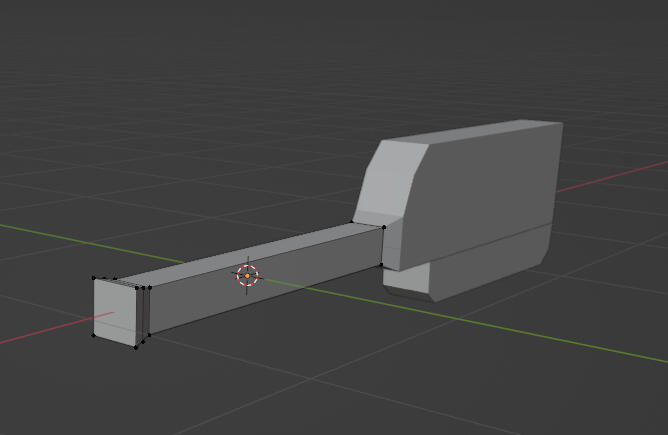Select the top-left vertex of the beam's end face

[x=94, y=278]
